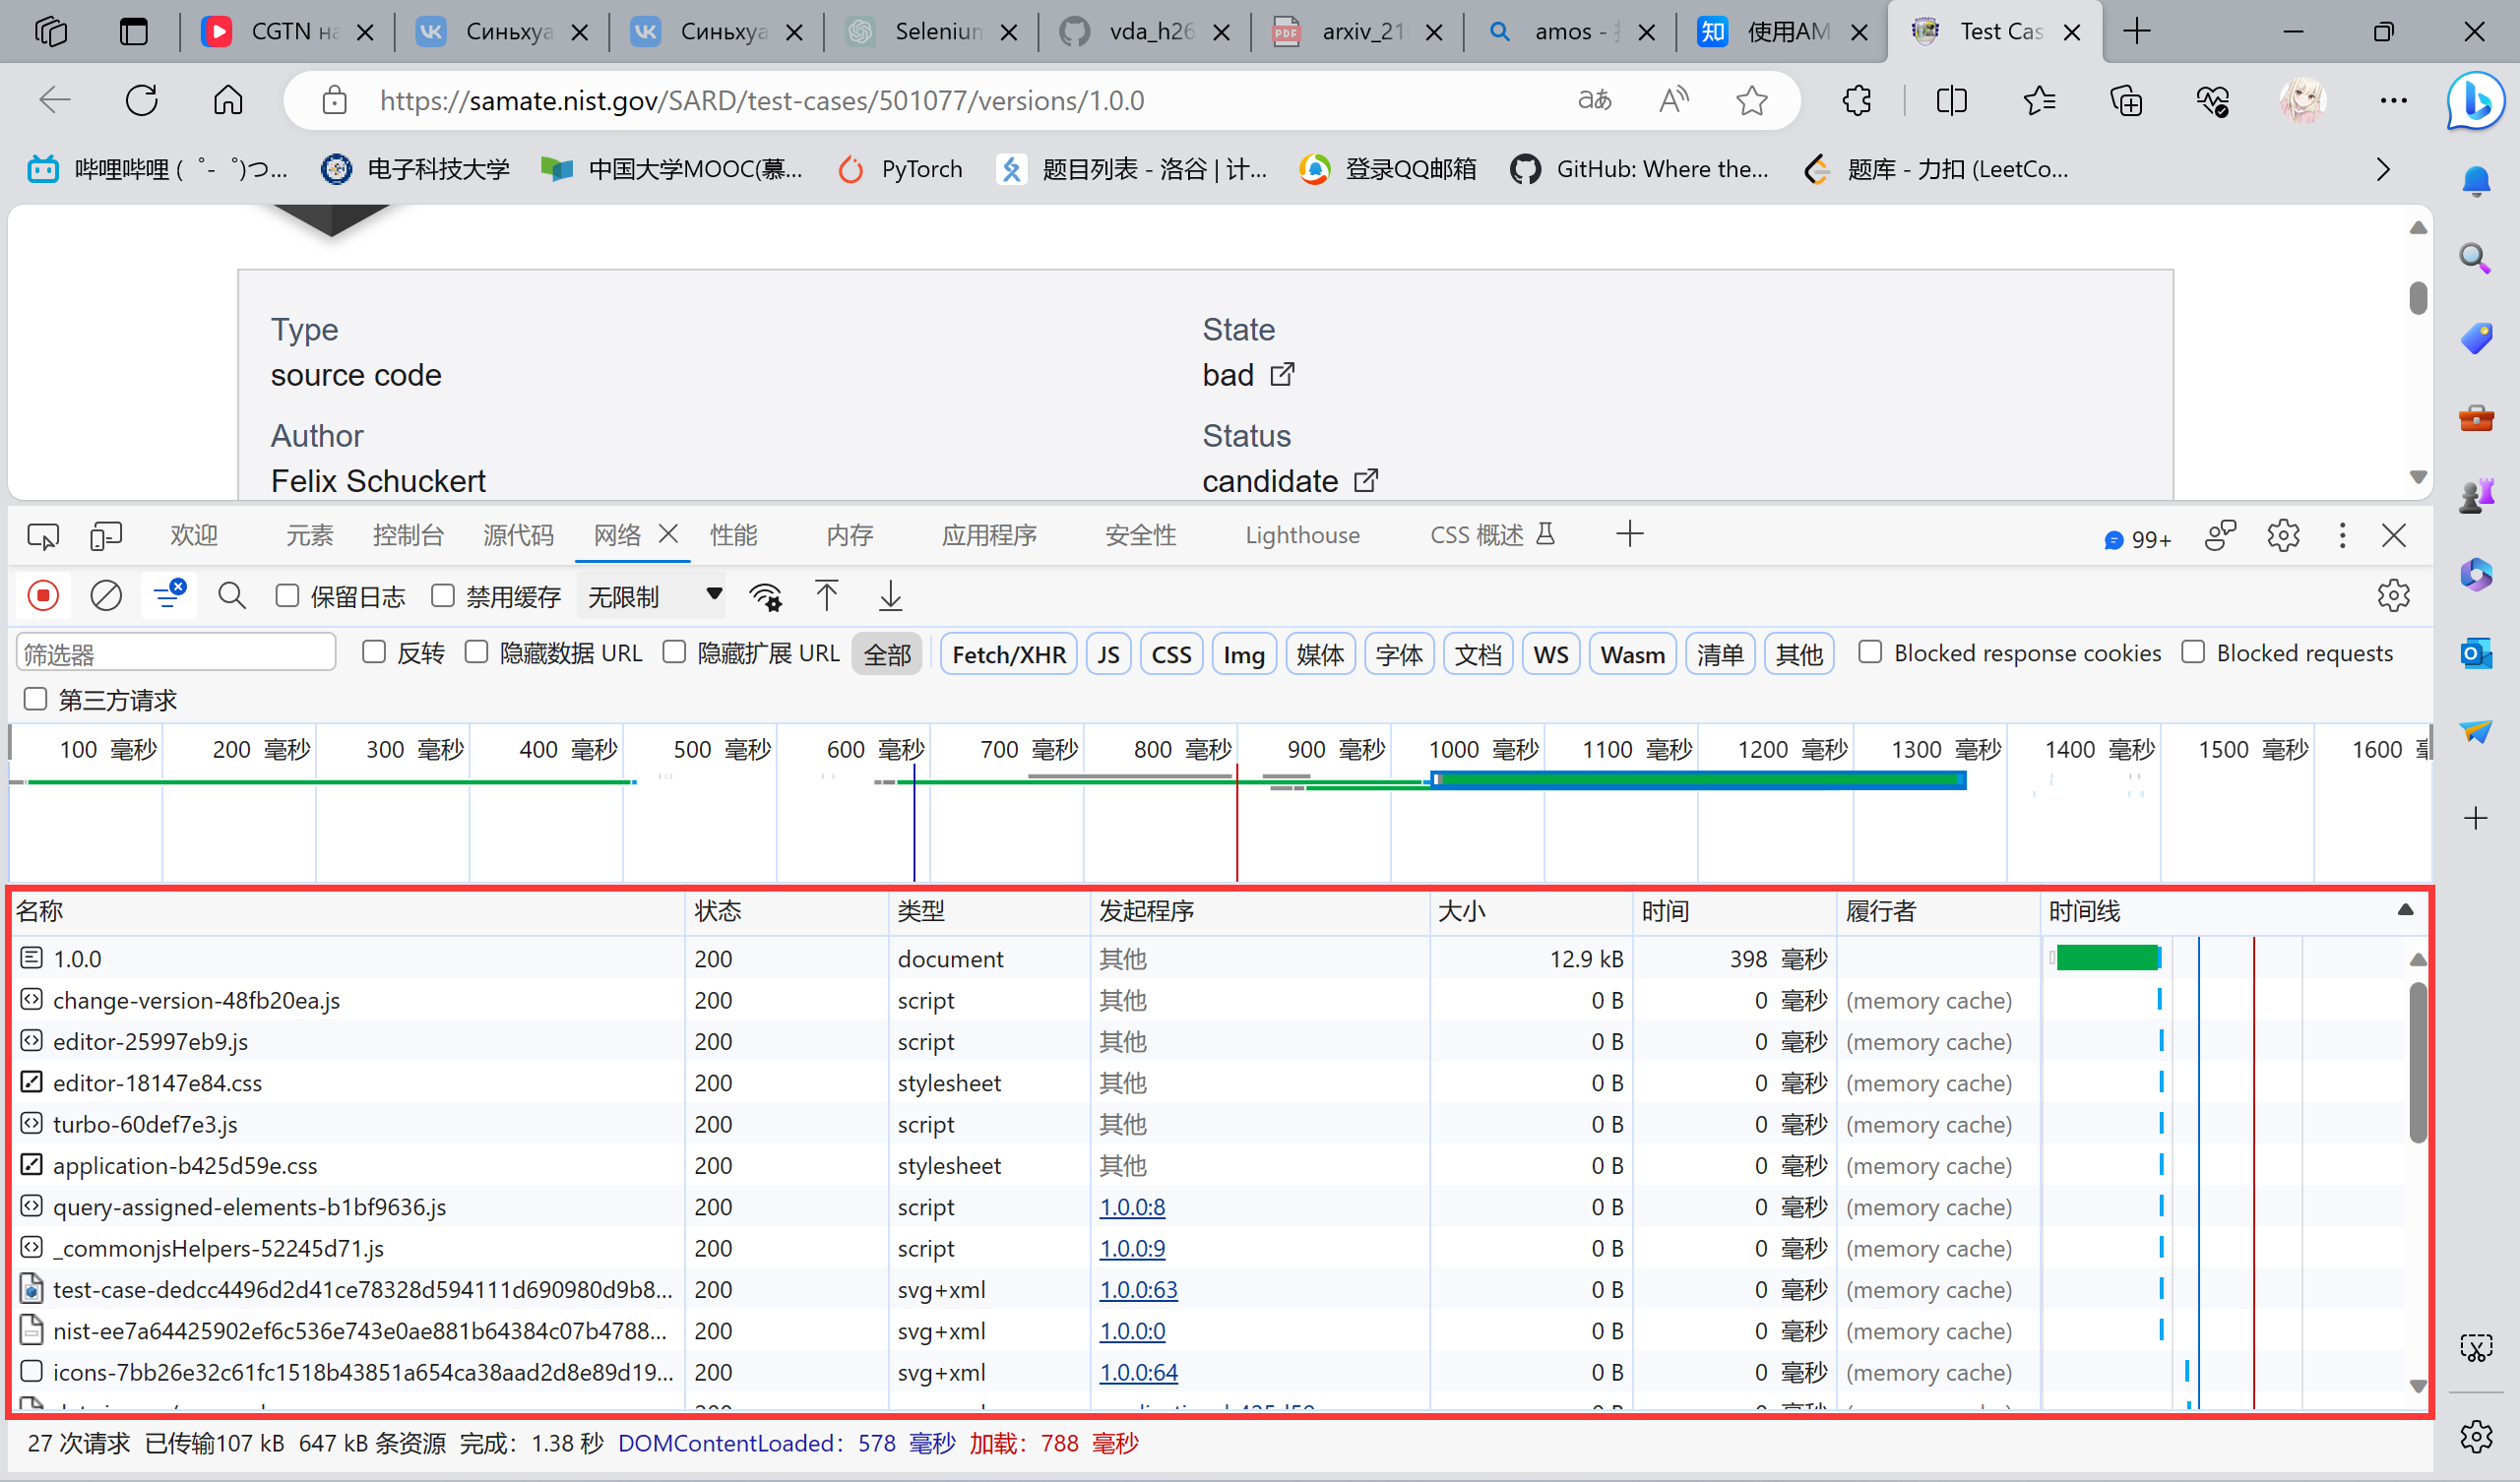Open initiator link 1.0.0:63
The image size is (2520, 1482).
pyautogui.click(x=1138, y=1290)
